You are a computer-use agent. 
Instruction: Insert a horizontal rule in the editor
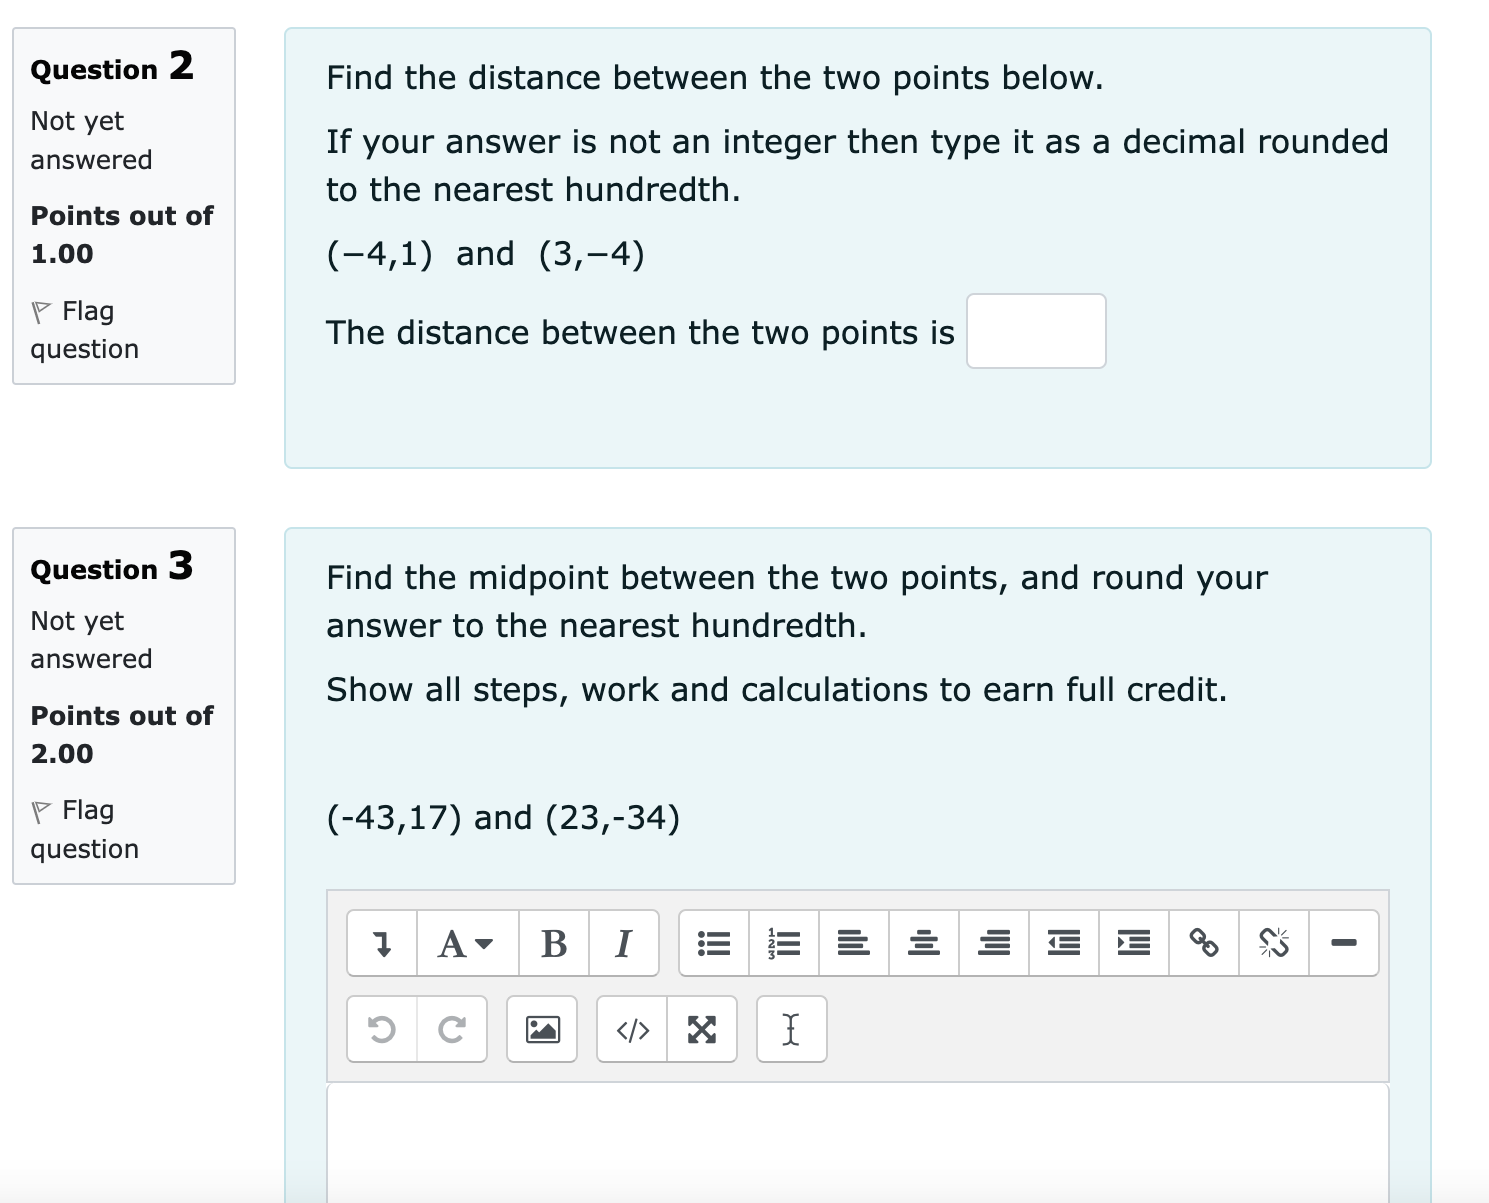[x=1343, y=942]
